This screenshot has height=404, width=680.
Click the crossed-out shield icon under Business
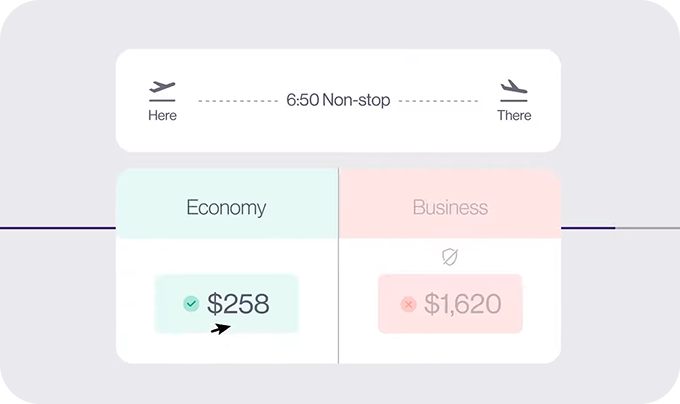pos(450,257)
